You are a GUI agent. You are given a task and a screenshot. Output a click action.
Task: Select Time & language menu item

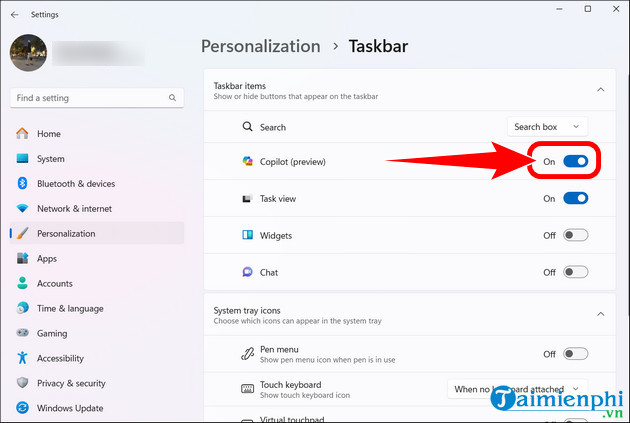70,308
